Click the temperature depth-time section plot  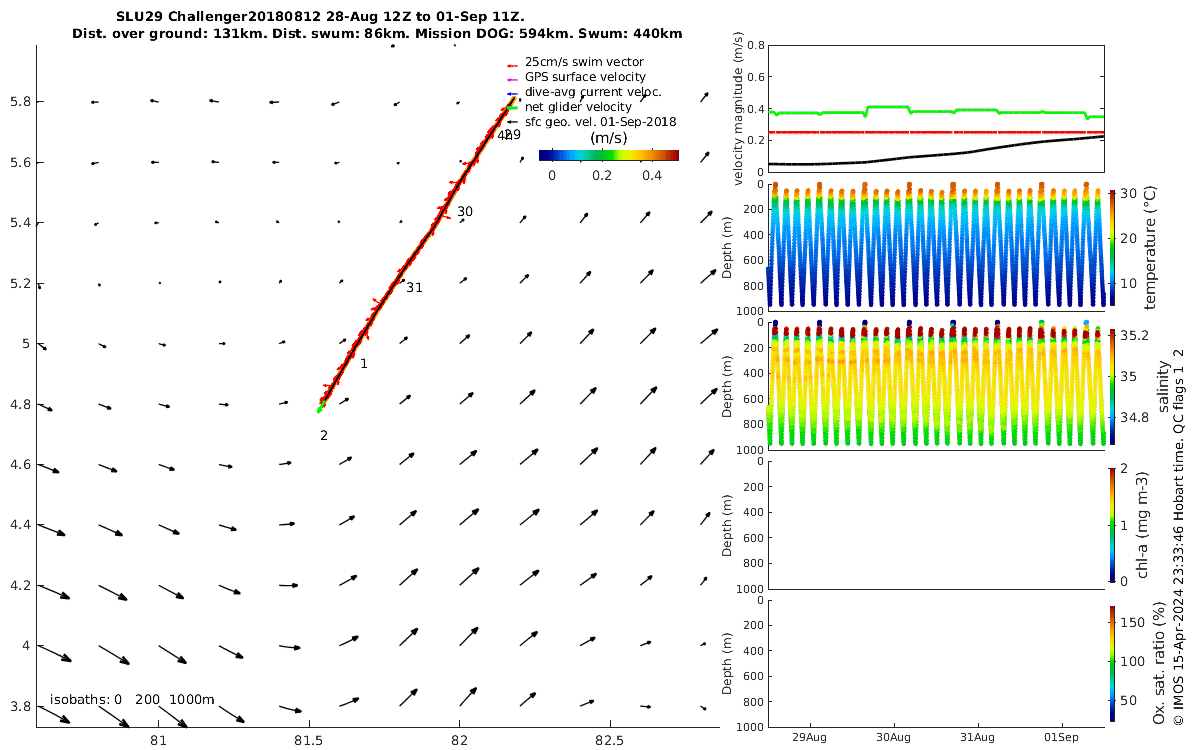pos(936,247)
